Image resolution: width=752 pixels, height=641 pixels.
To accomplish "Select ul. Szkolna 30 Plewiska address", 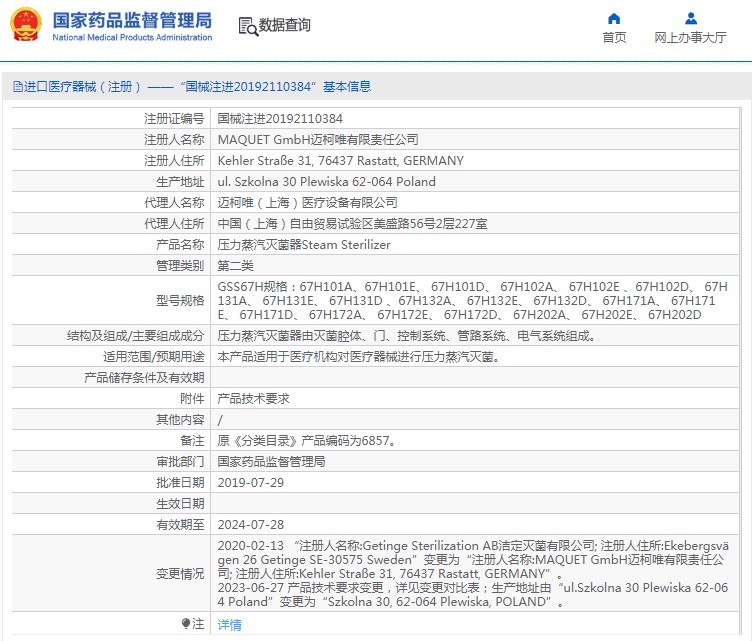I will pyautogui.click(x=327, y=182).
